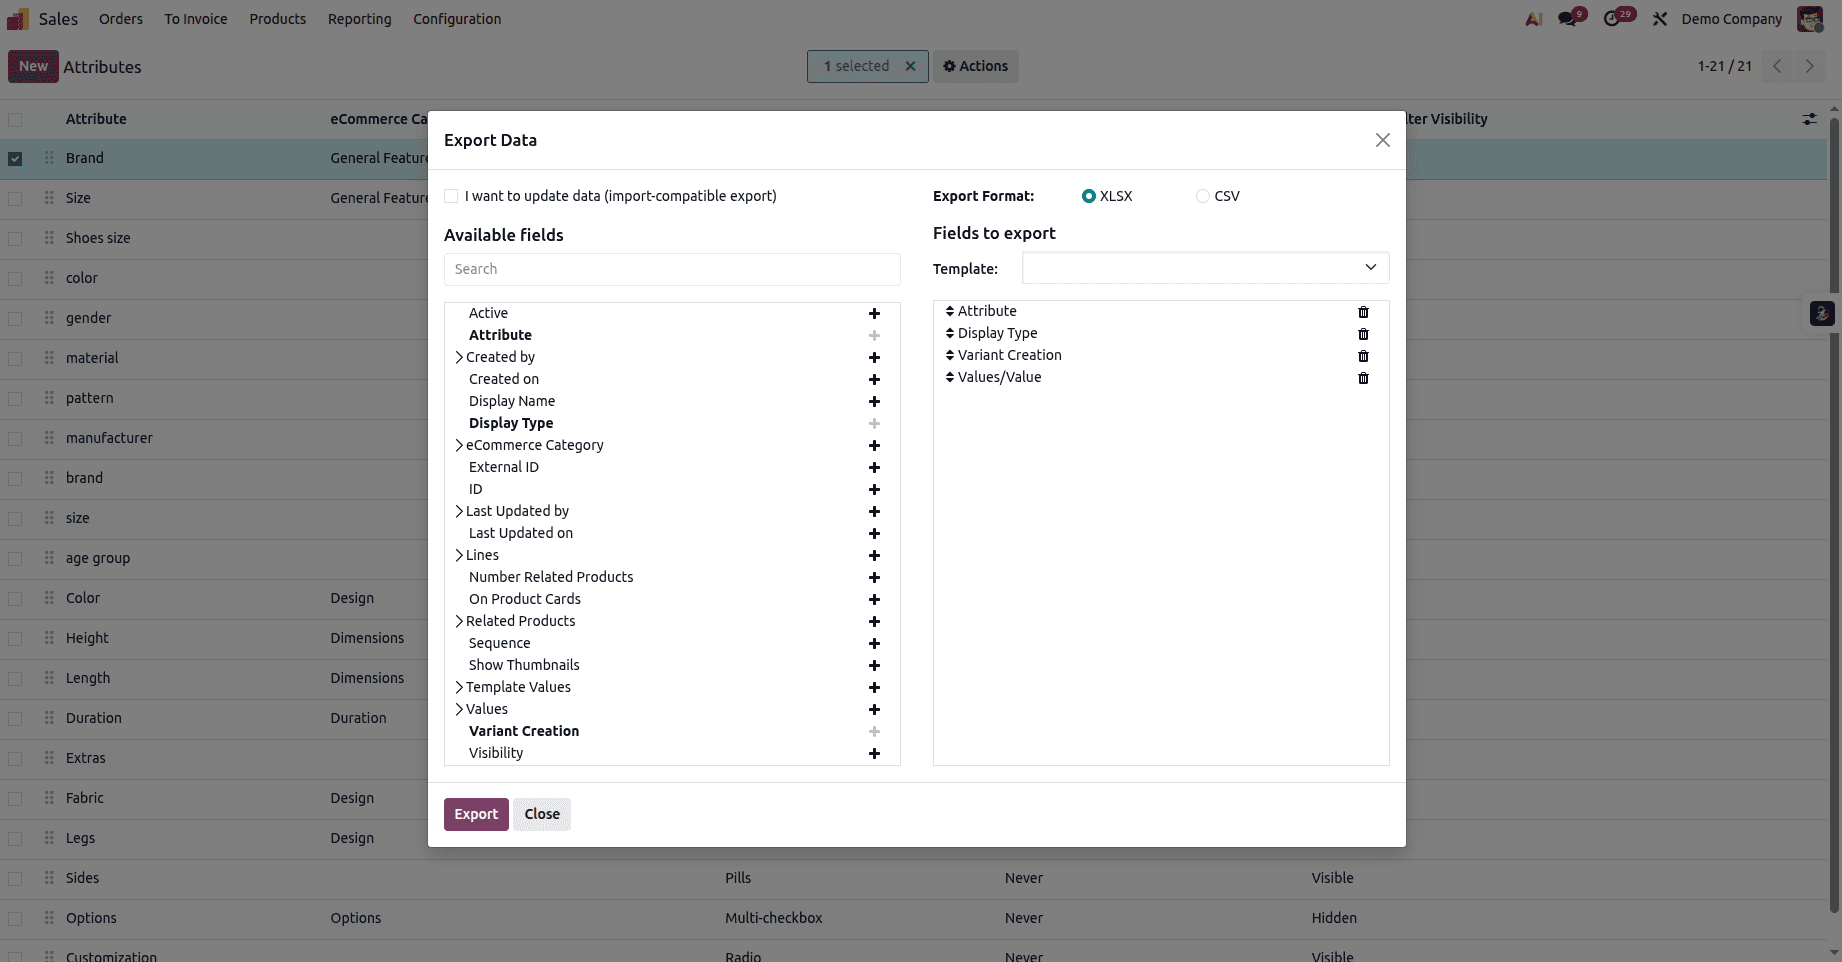Click the Export button
Viewport: 1842px width, 962px height.
click(x=475, y=814)
